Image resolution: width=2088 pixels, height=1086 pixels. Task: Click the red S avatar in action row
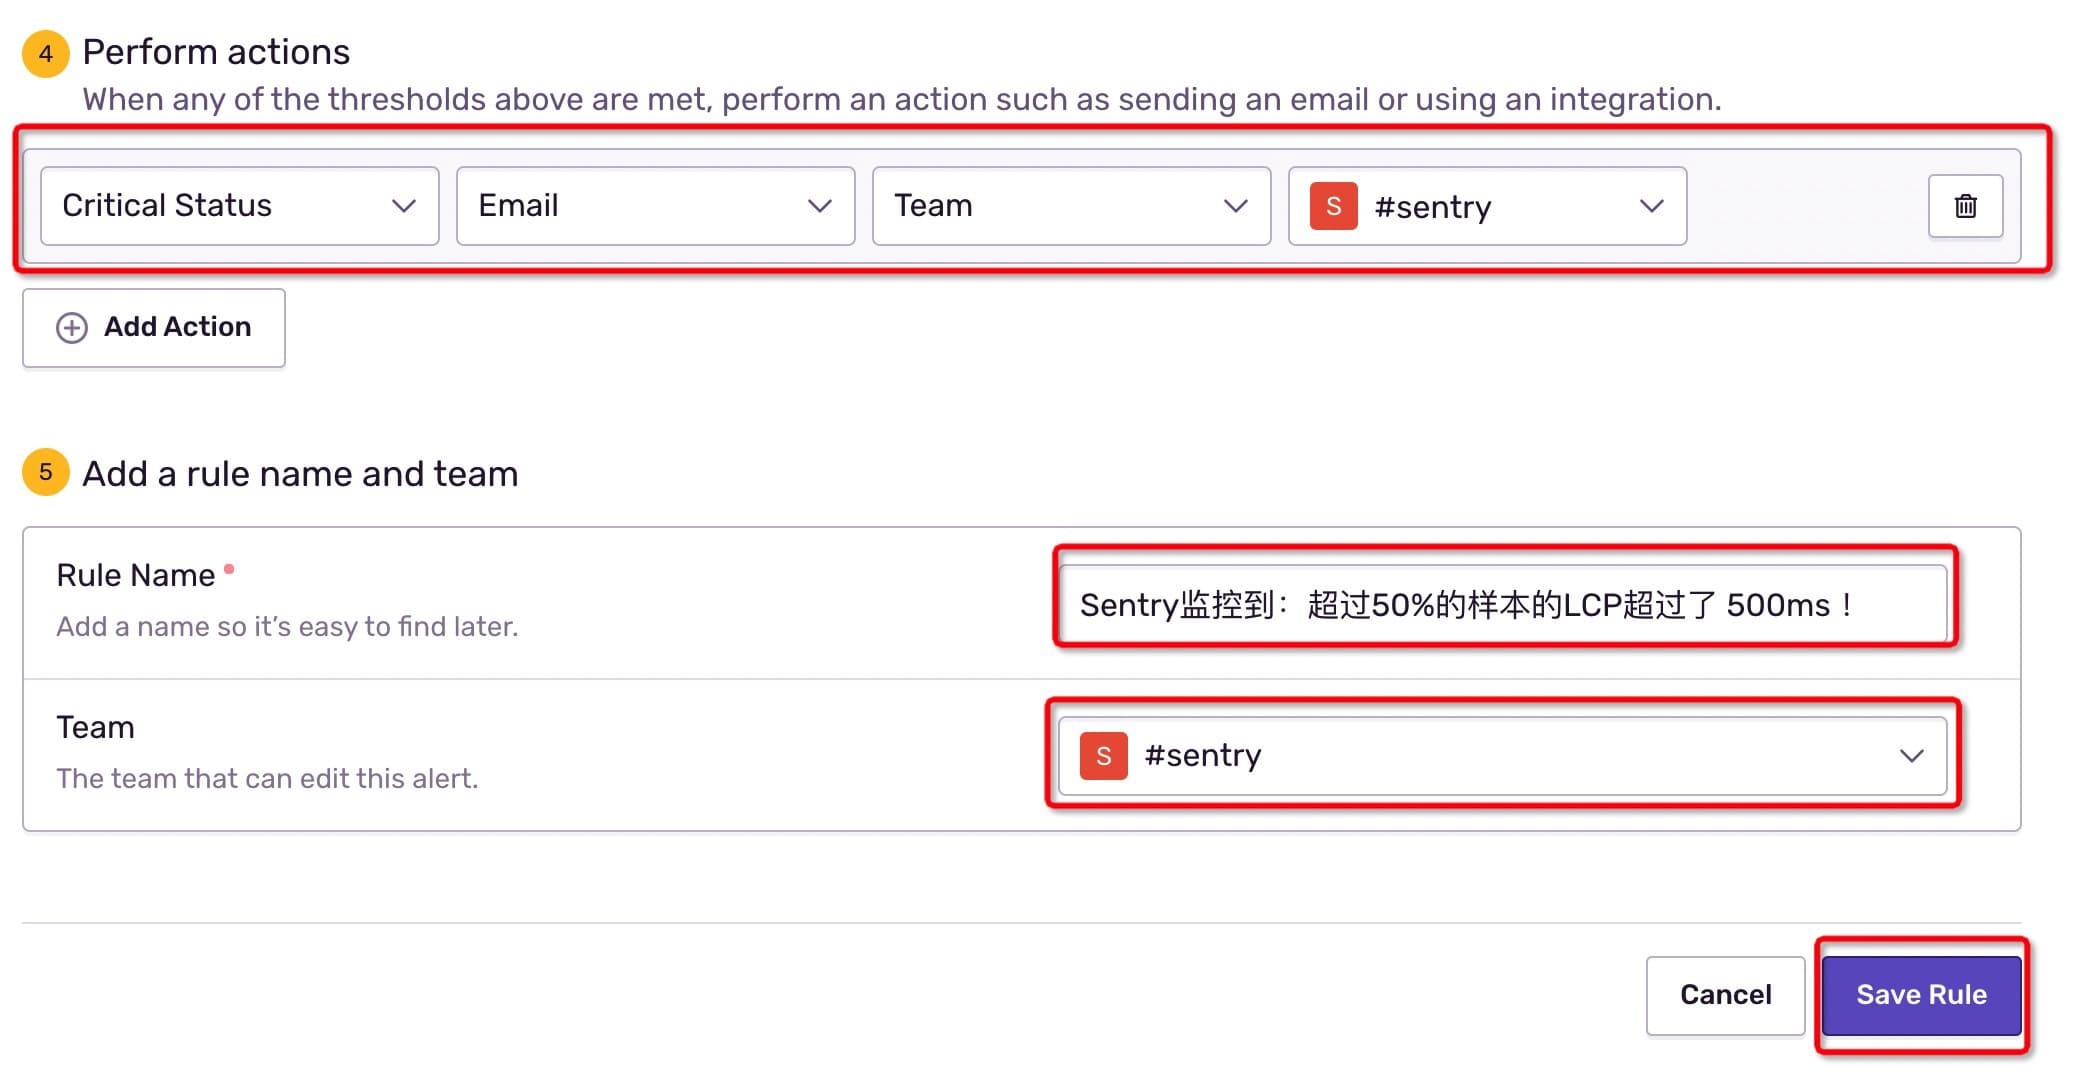pos(1333,206)
